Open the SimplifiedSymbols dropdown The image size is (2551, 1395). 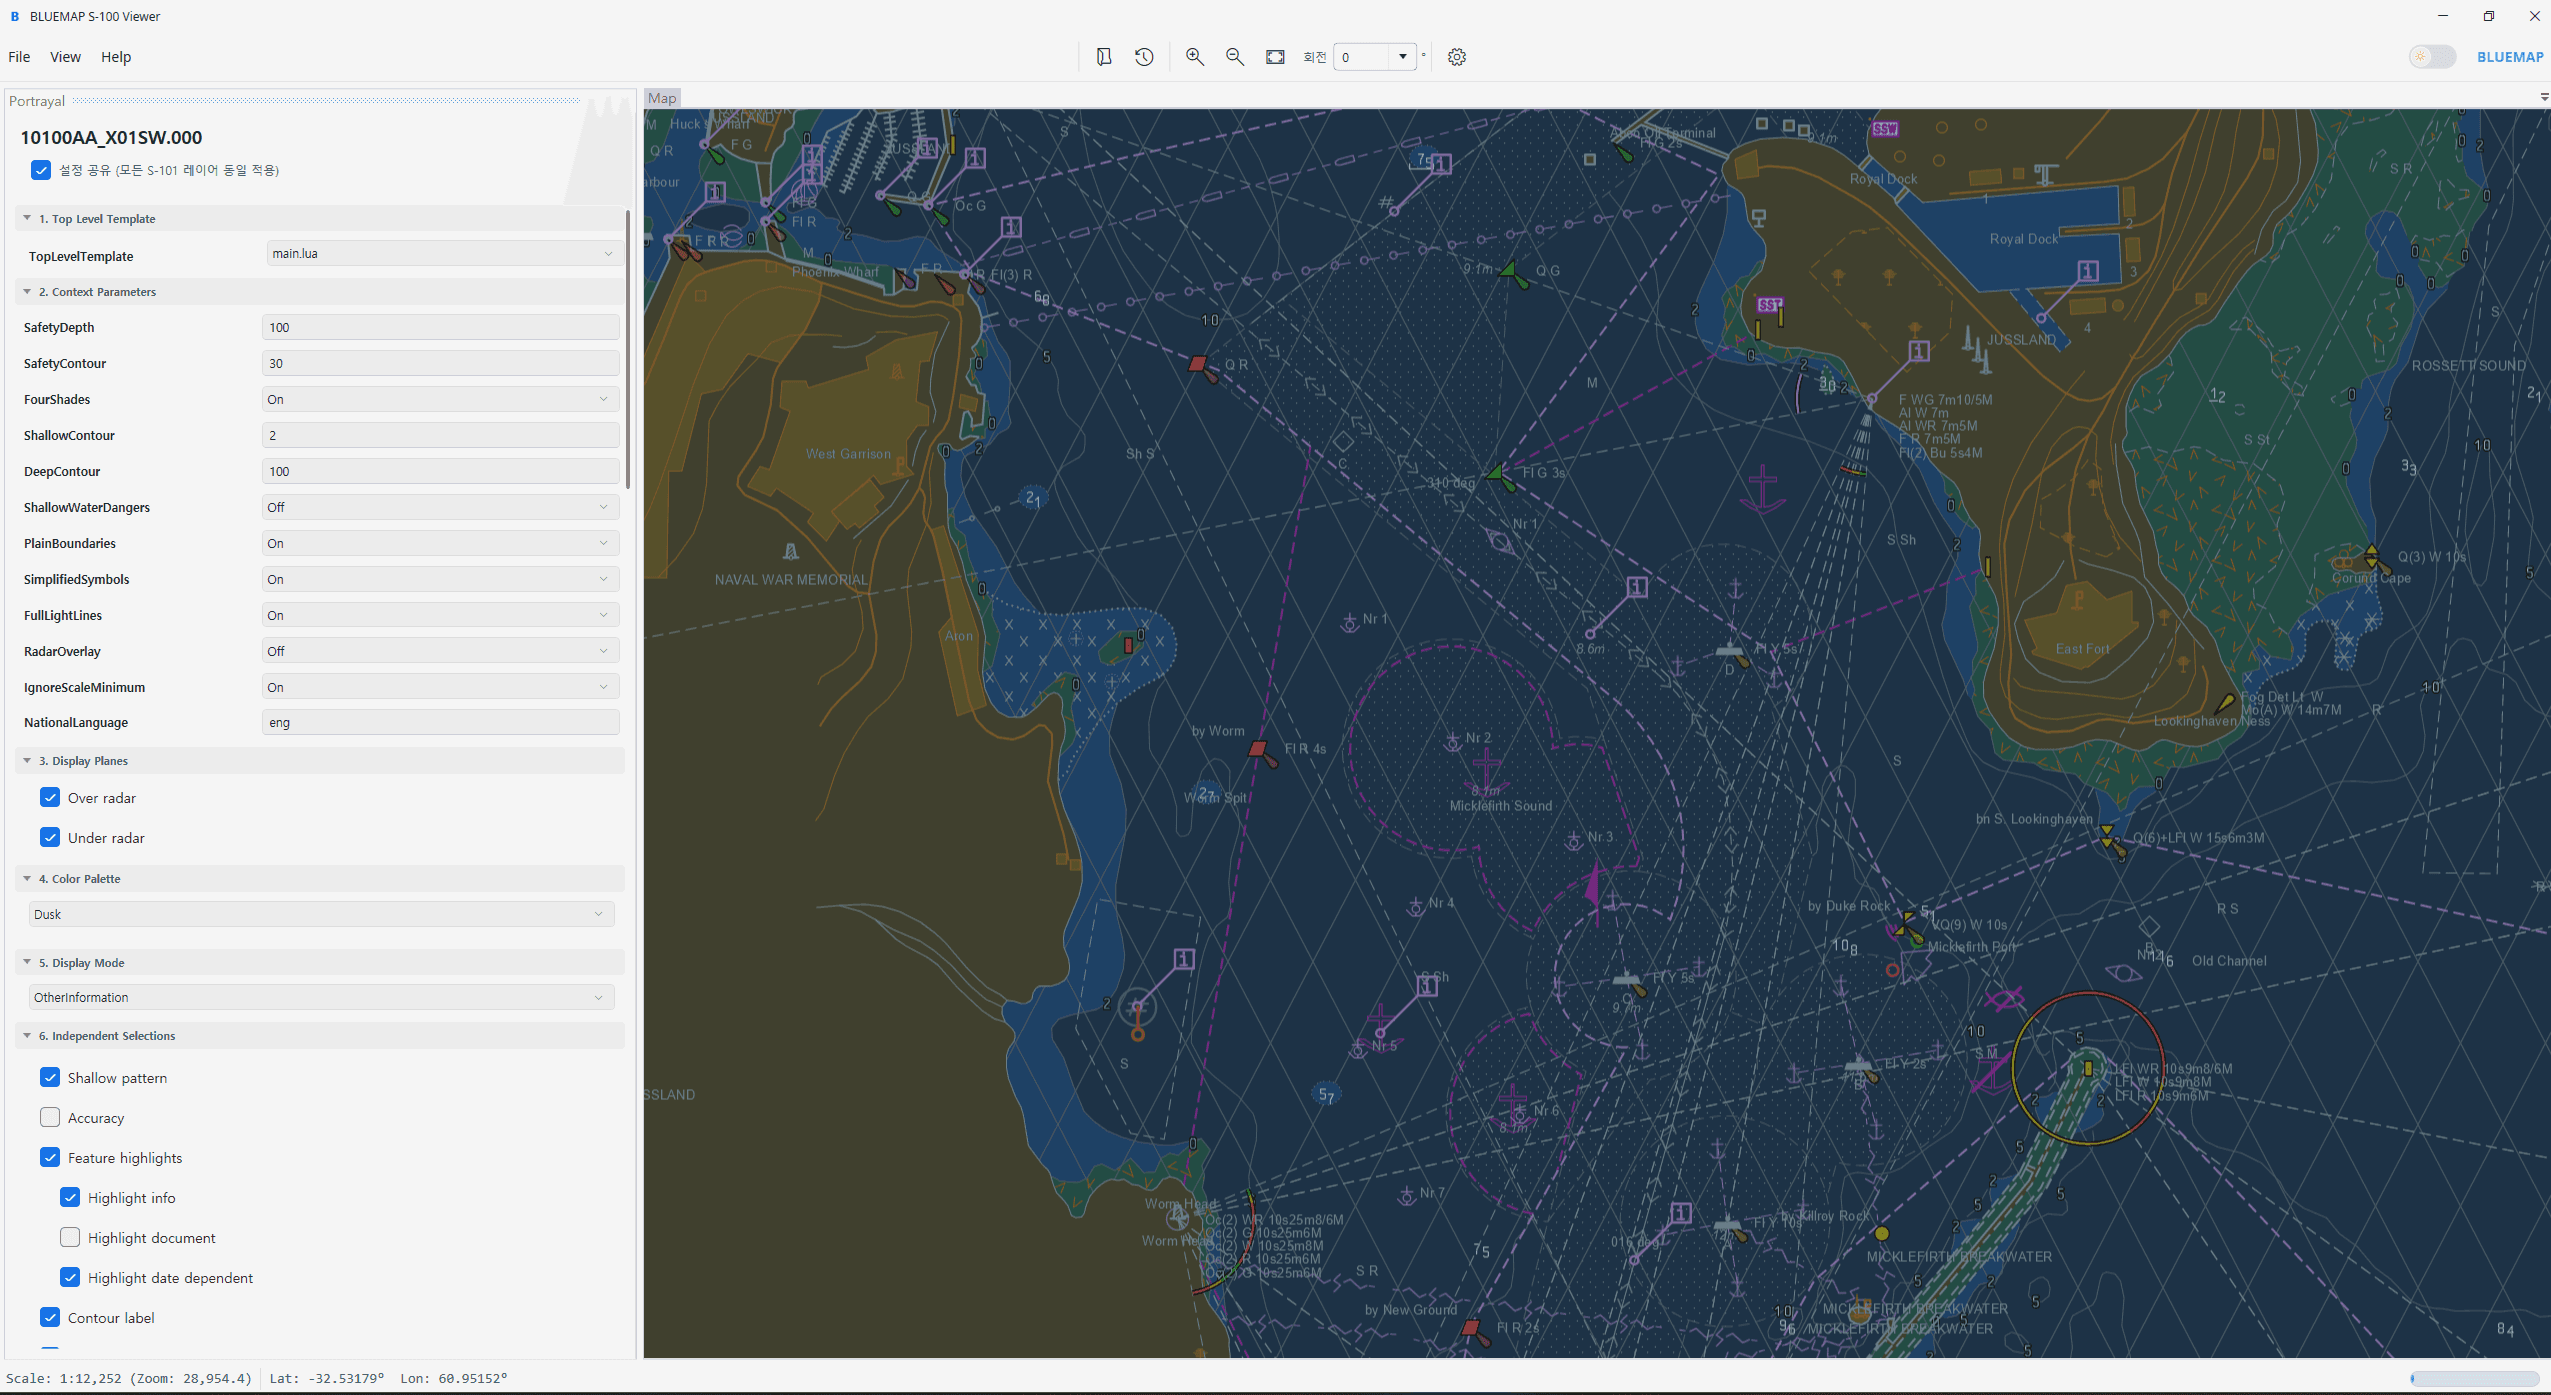(x=440, y=579)
